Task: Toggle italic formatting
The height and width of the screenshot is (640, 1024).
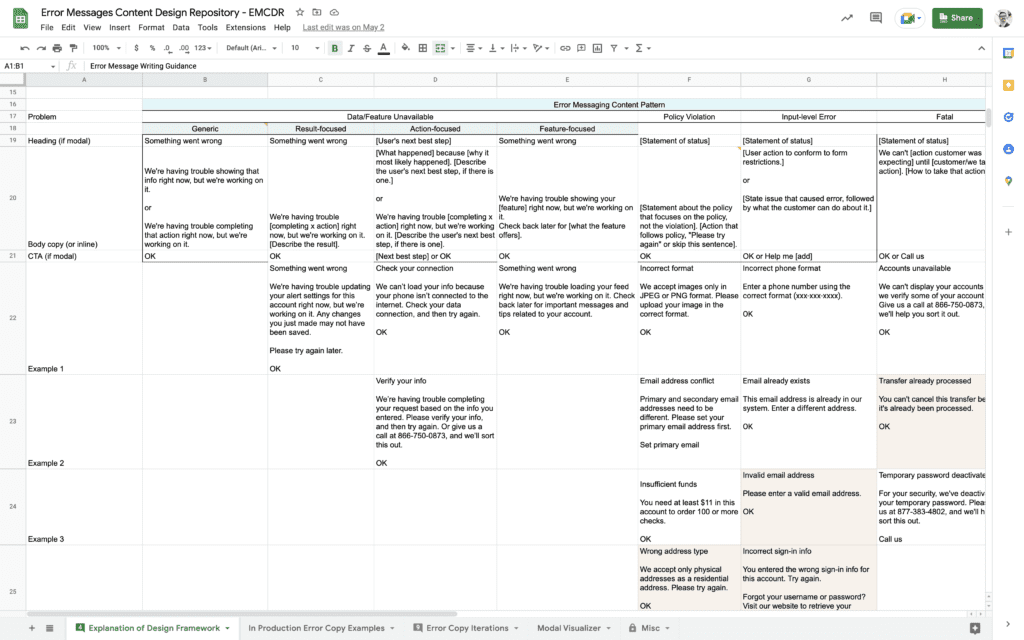Action: [350, 47]
